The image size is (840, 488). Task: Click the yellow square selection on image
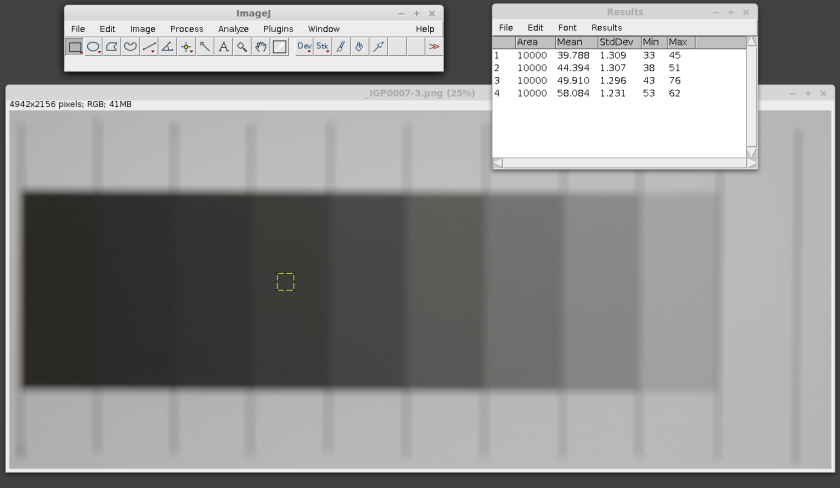point(286,282)
